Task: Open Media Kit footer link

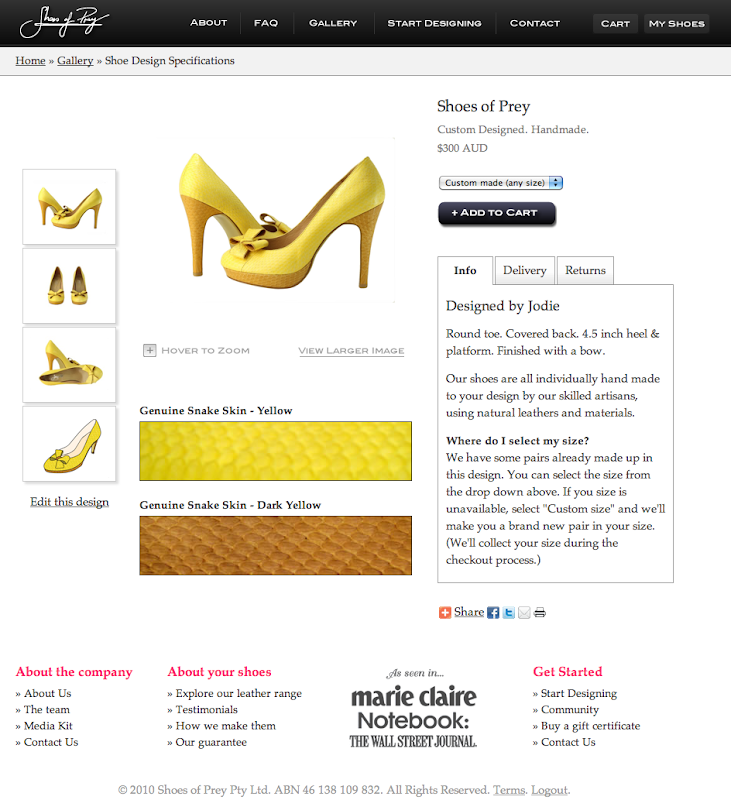Action: 48,726
